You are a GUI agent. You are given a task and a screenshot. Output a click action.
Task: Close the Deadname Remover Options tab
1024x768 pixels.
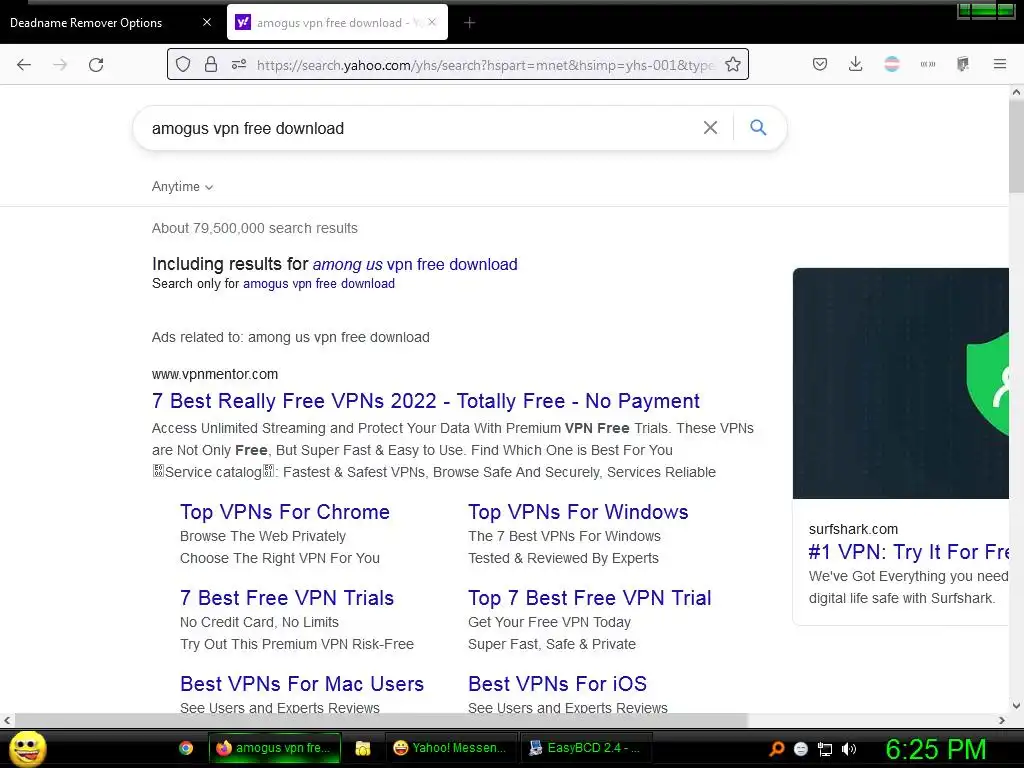[x=207, y=22]
